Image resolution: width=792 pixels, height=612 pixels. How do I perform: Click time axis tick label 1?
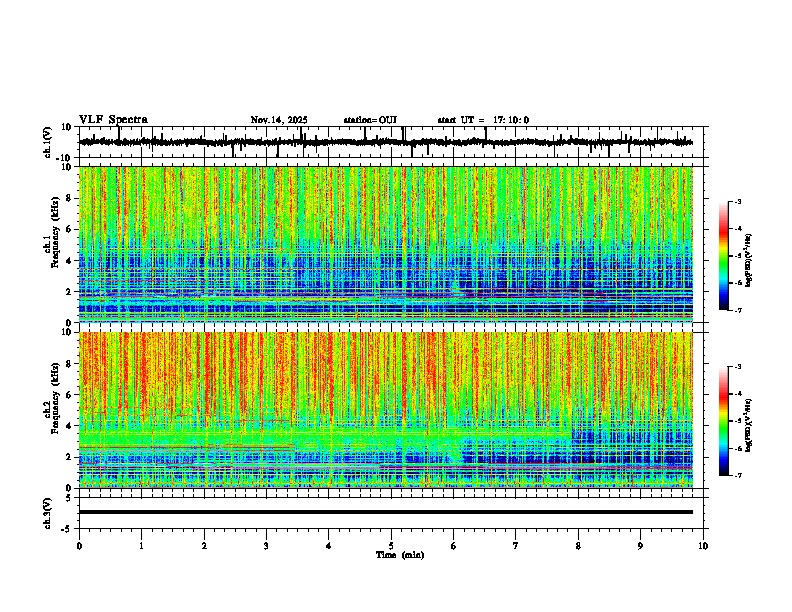pos(141,546)
